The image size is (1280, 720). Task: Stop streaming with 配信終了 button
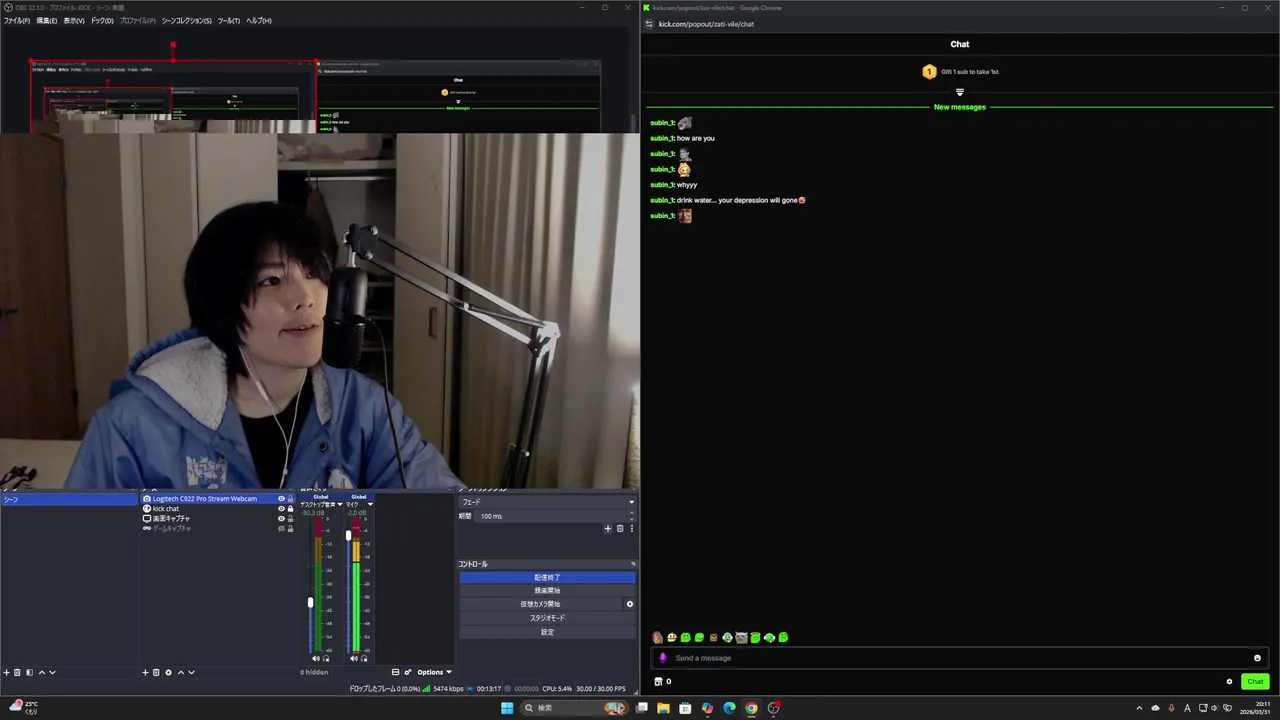547,577
